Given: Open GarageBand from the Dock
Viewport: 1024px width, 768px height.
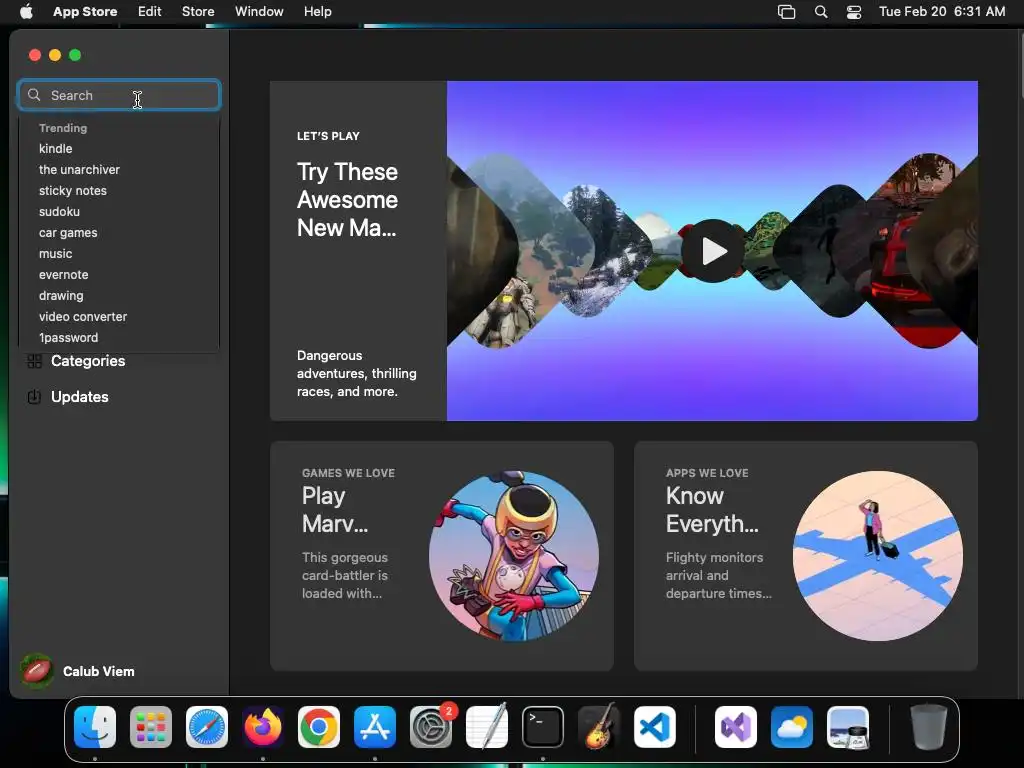Looking at the screenshot, I should coord(599,726).
